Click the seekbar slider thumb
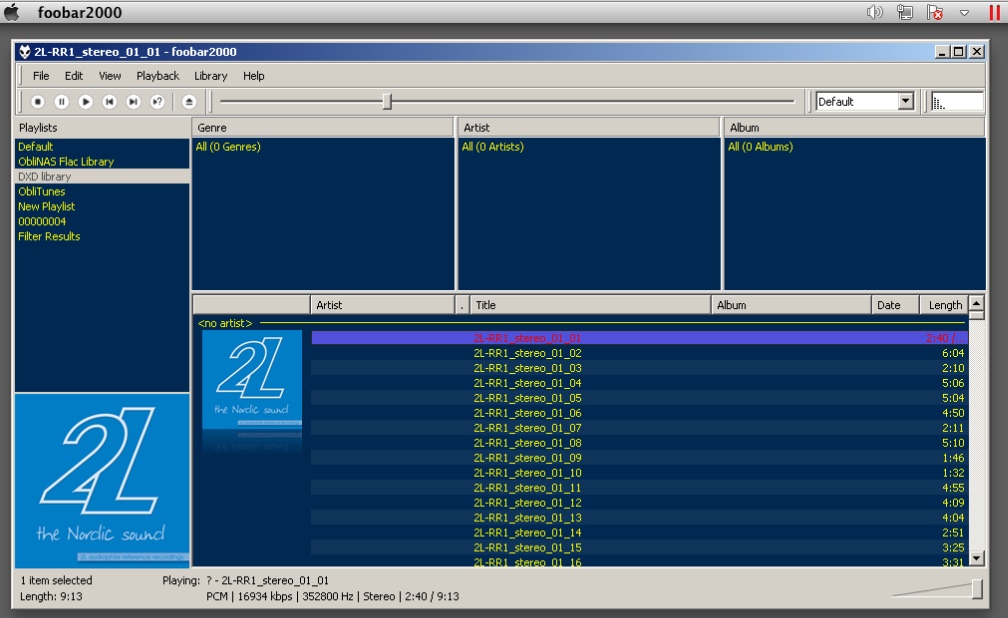The width and height of the screenshot is (1008, 618). click(x=387, y=102)
